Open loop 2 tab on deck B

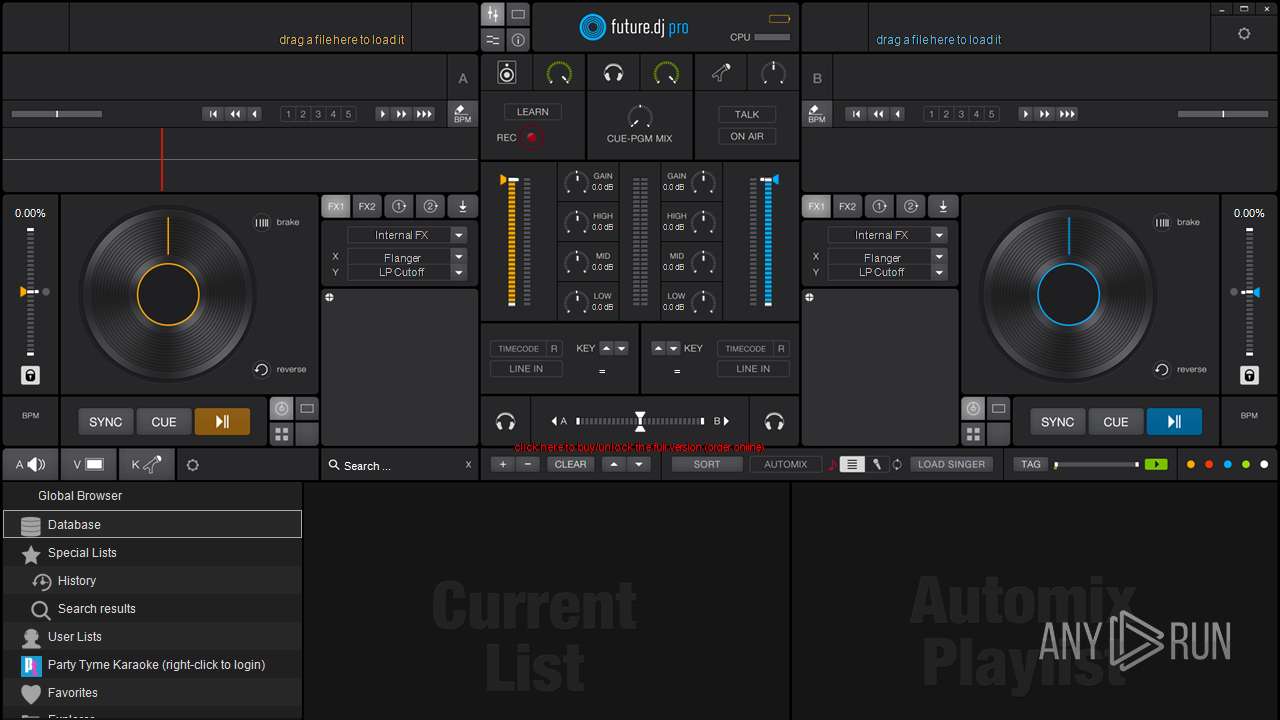point(910,207)
